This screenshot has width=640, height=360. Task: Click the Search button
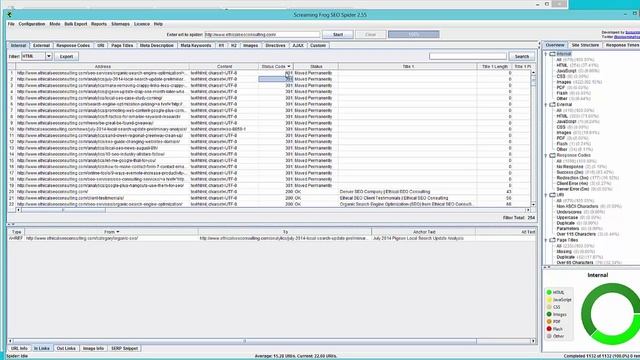tap(522, 56)
